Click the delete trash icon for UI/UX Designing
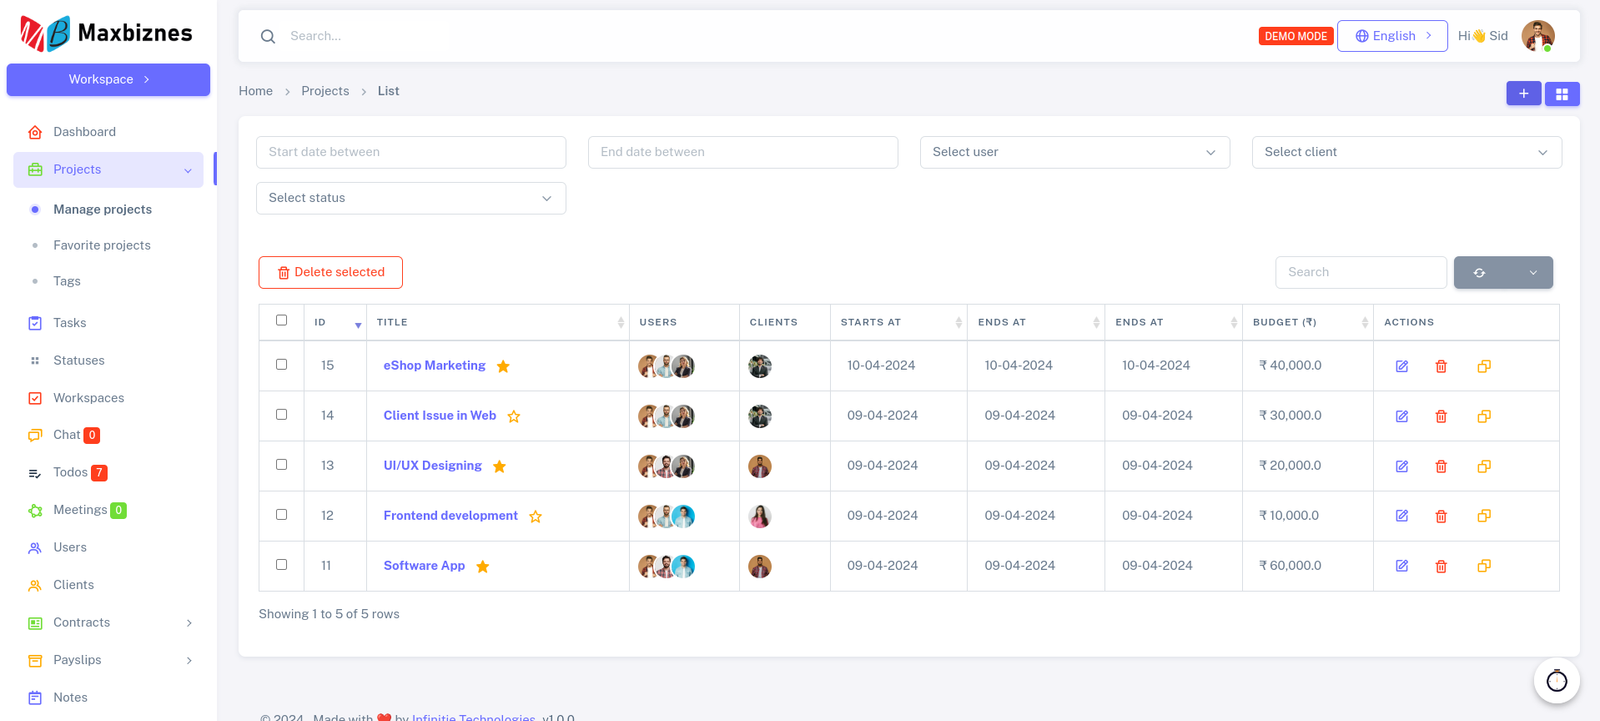The width and height of the screenshot is (1600, 721). tap(1441, 466)
